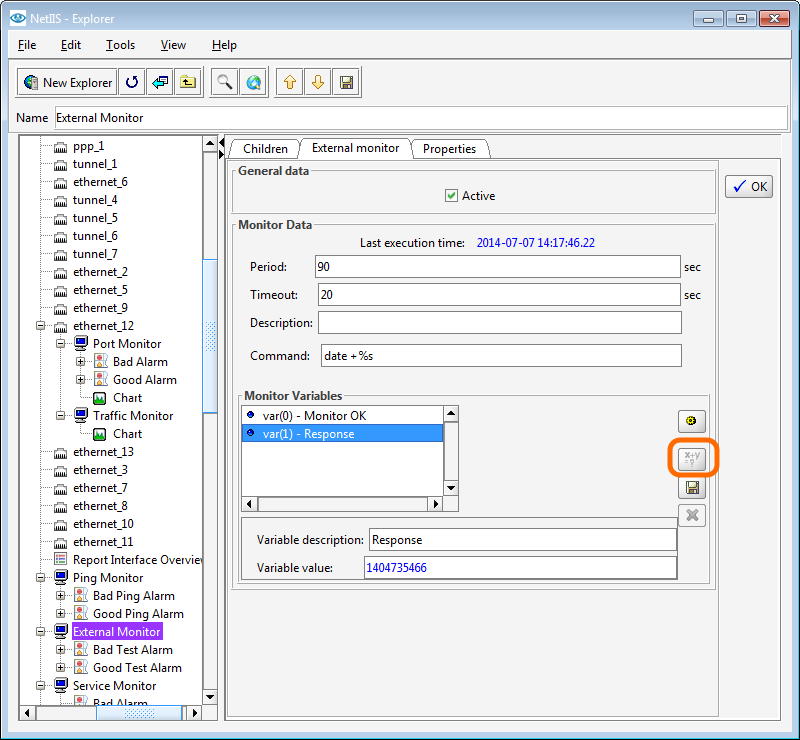Click the magnifier search icon in toolbar
Image resolution: width=800 pixels, height=740 pixels.
225,83
